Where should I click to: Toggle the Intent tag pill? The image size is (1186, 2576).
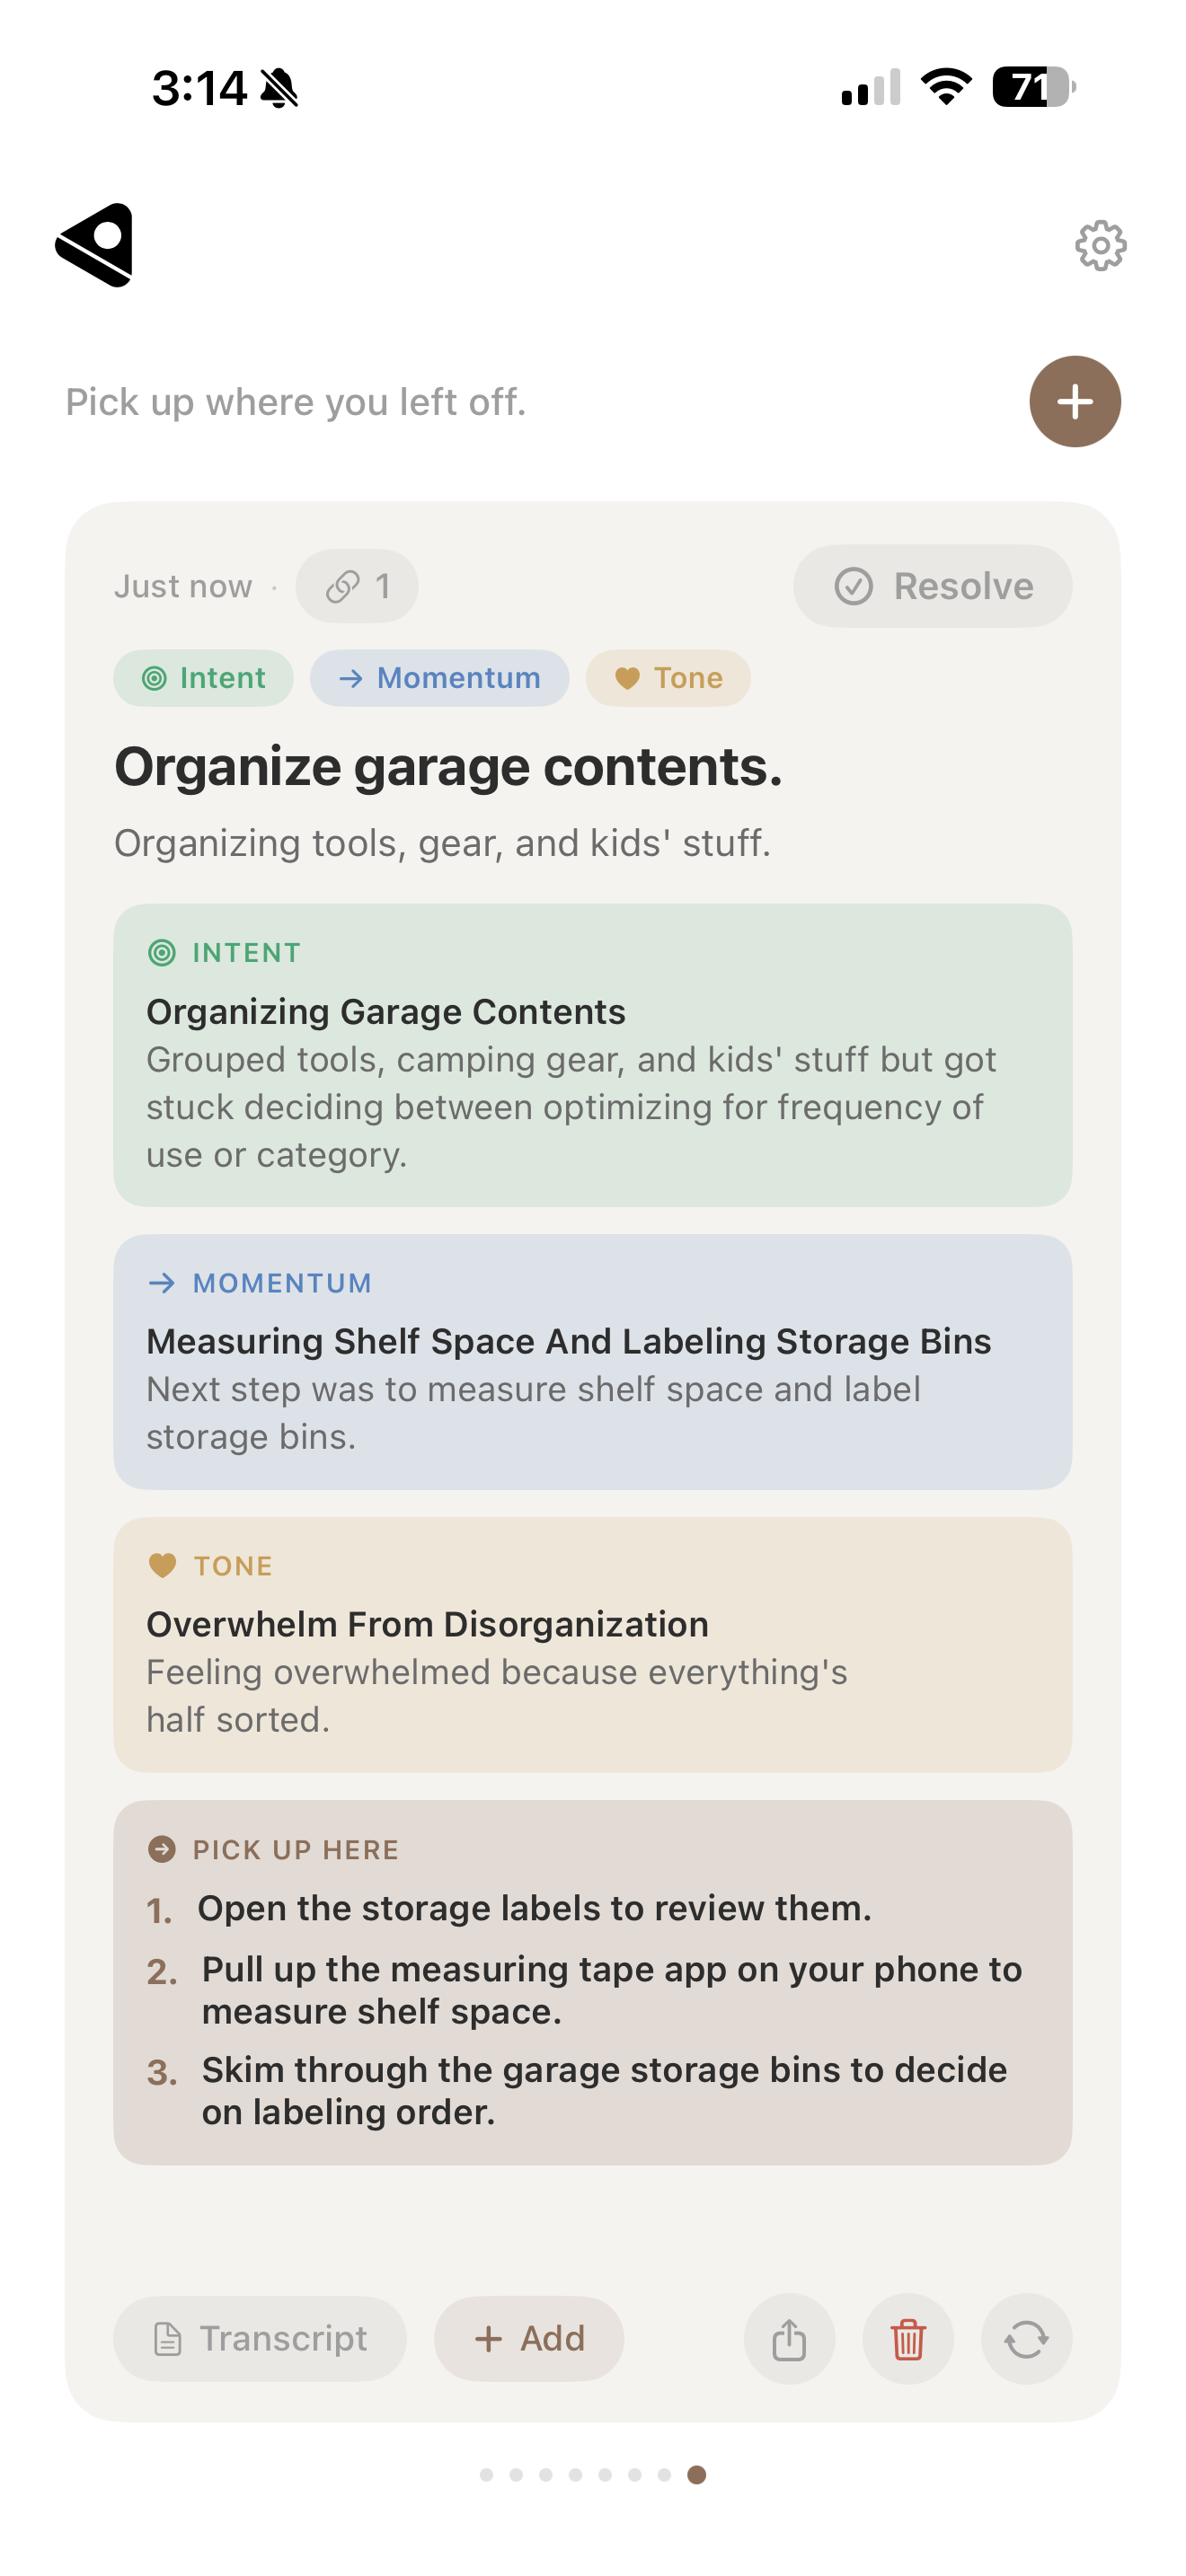[202, 678]
